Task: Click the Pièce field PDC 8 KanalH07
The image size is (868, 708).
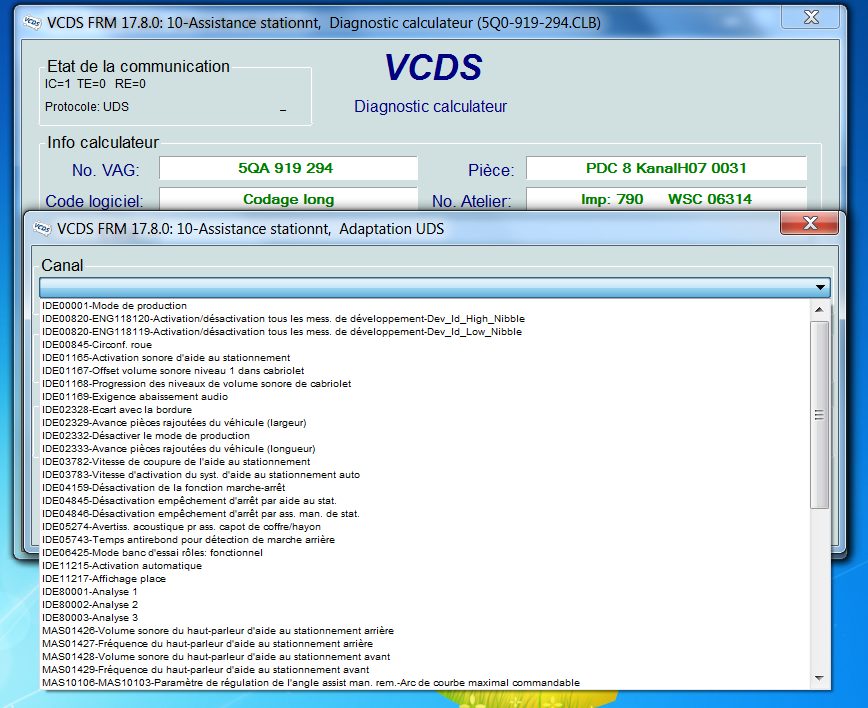Action: pos(666,169)
